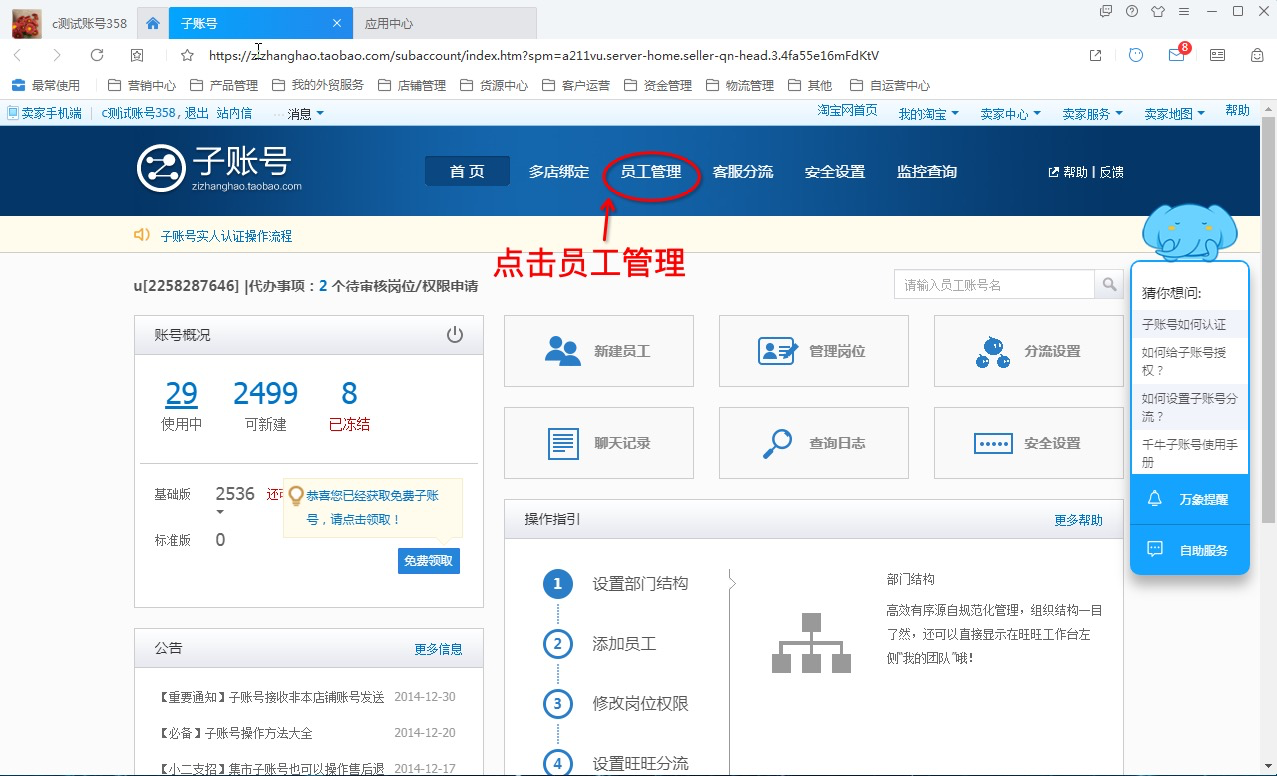
Task: Expand 卖家中心 dropdown menu
Action: click(1010, 114)
